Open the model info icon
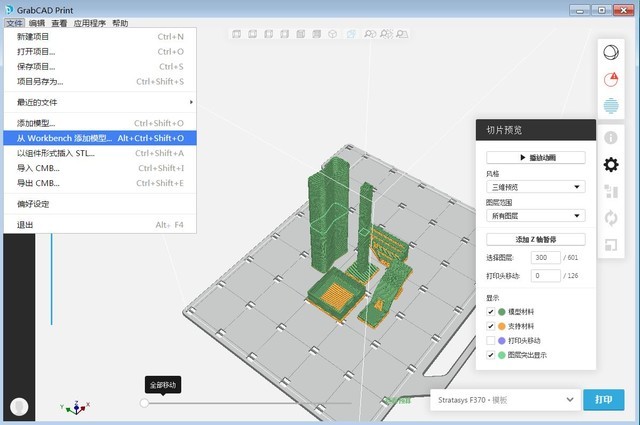The image size is (640, 425). [611, 138]
